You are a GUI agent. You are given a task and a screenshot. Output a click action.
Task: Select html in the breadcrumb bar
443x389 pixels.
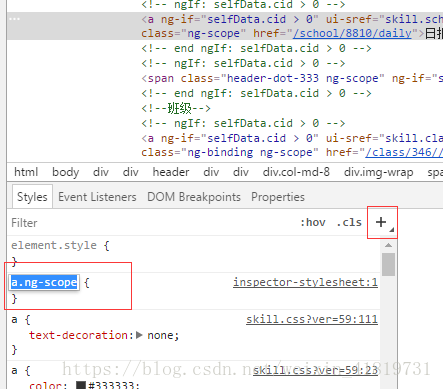tap(26, 172)
